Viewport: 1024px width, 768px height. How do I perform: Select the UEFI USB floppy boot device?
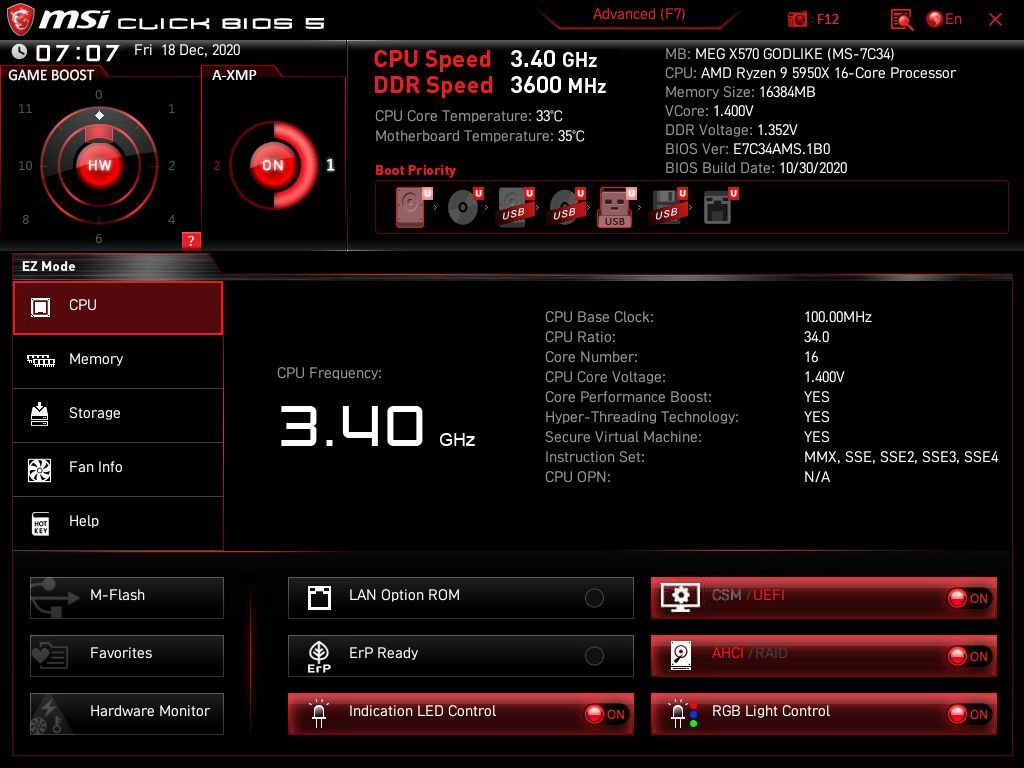point(668,207)
